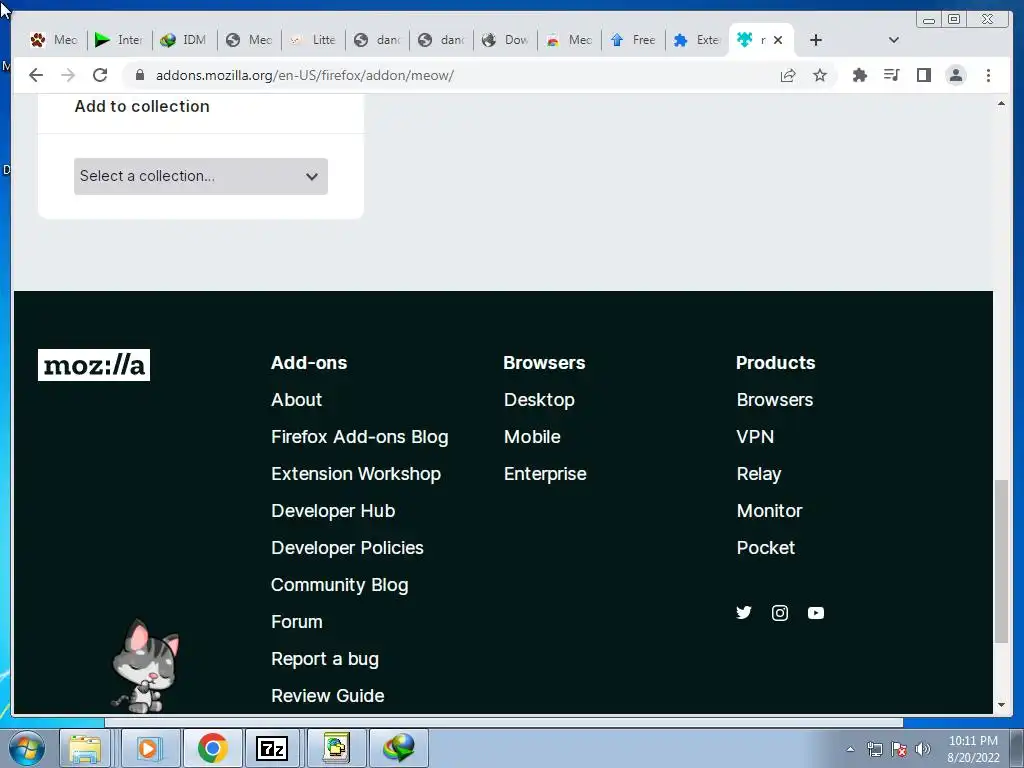Open Report a bug link
This screenshot has height=768, width=1024.
[325, 659]
